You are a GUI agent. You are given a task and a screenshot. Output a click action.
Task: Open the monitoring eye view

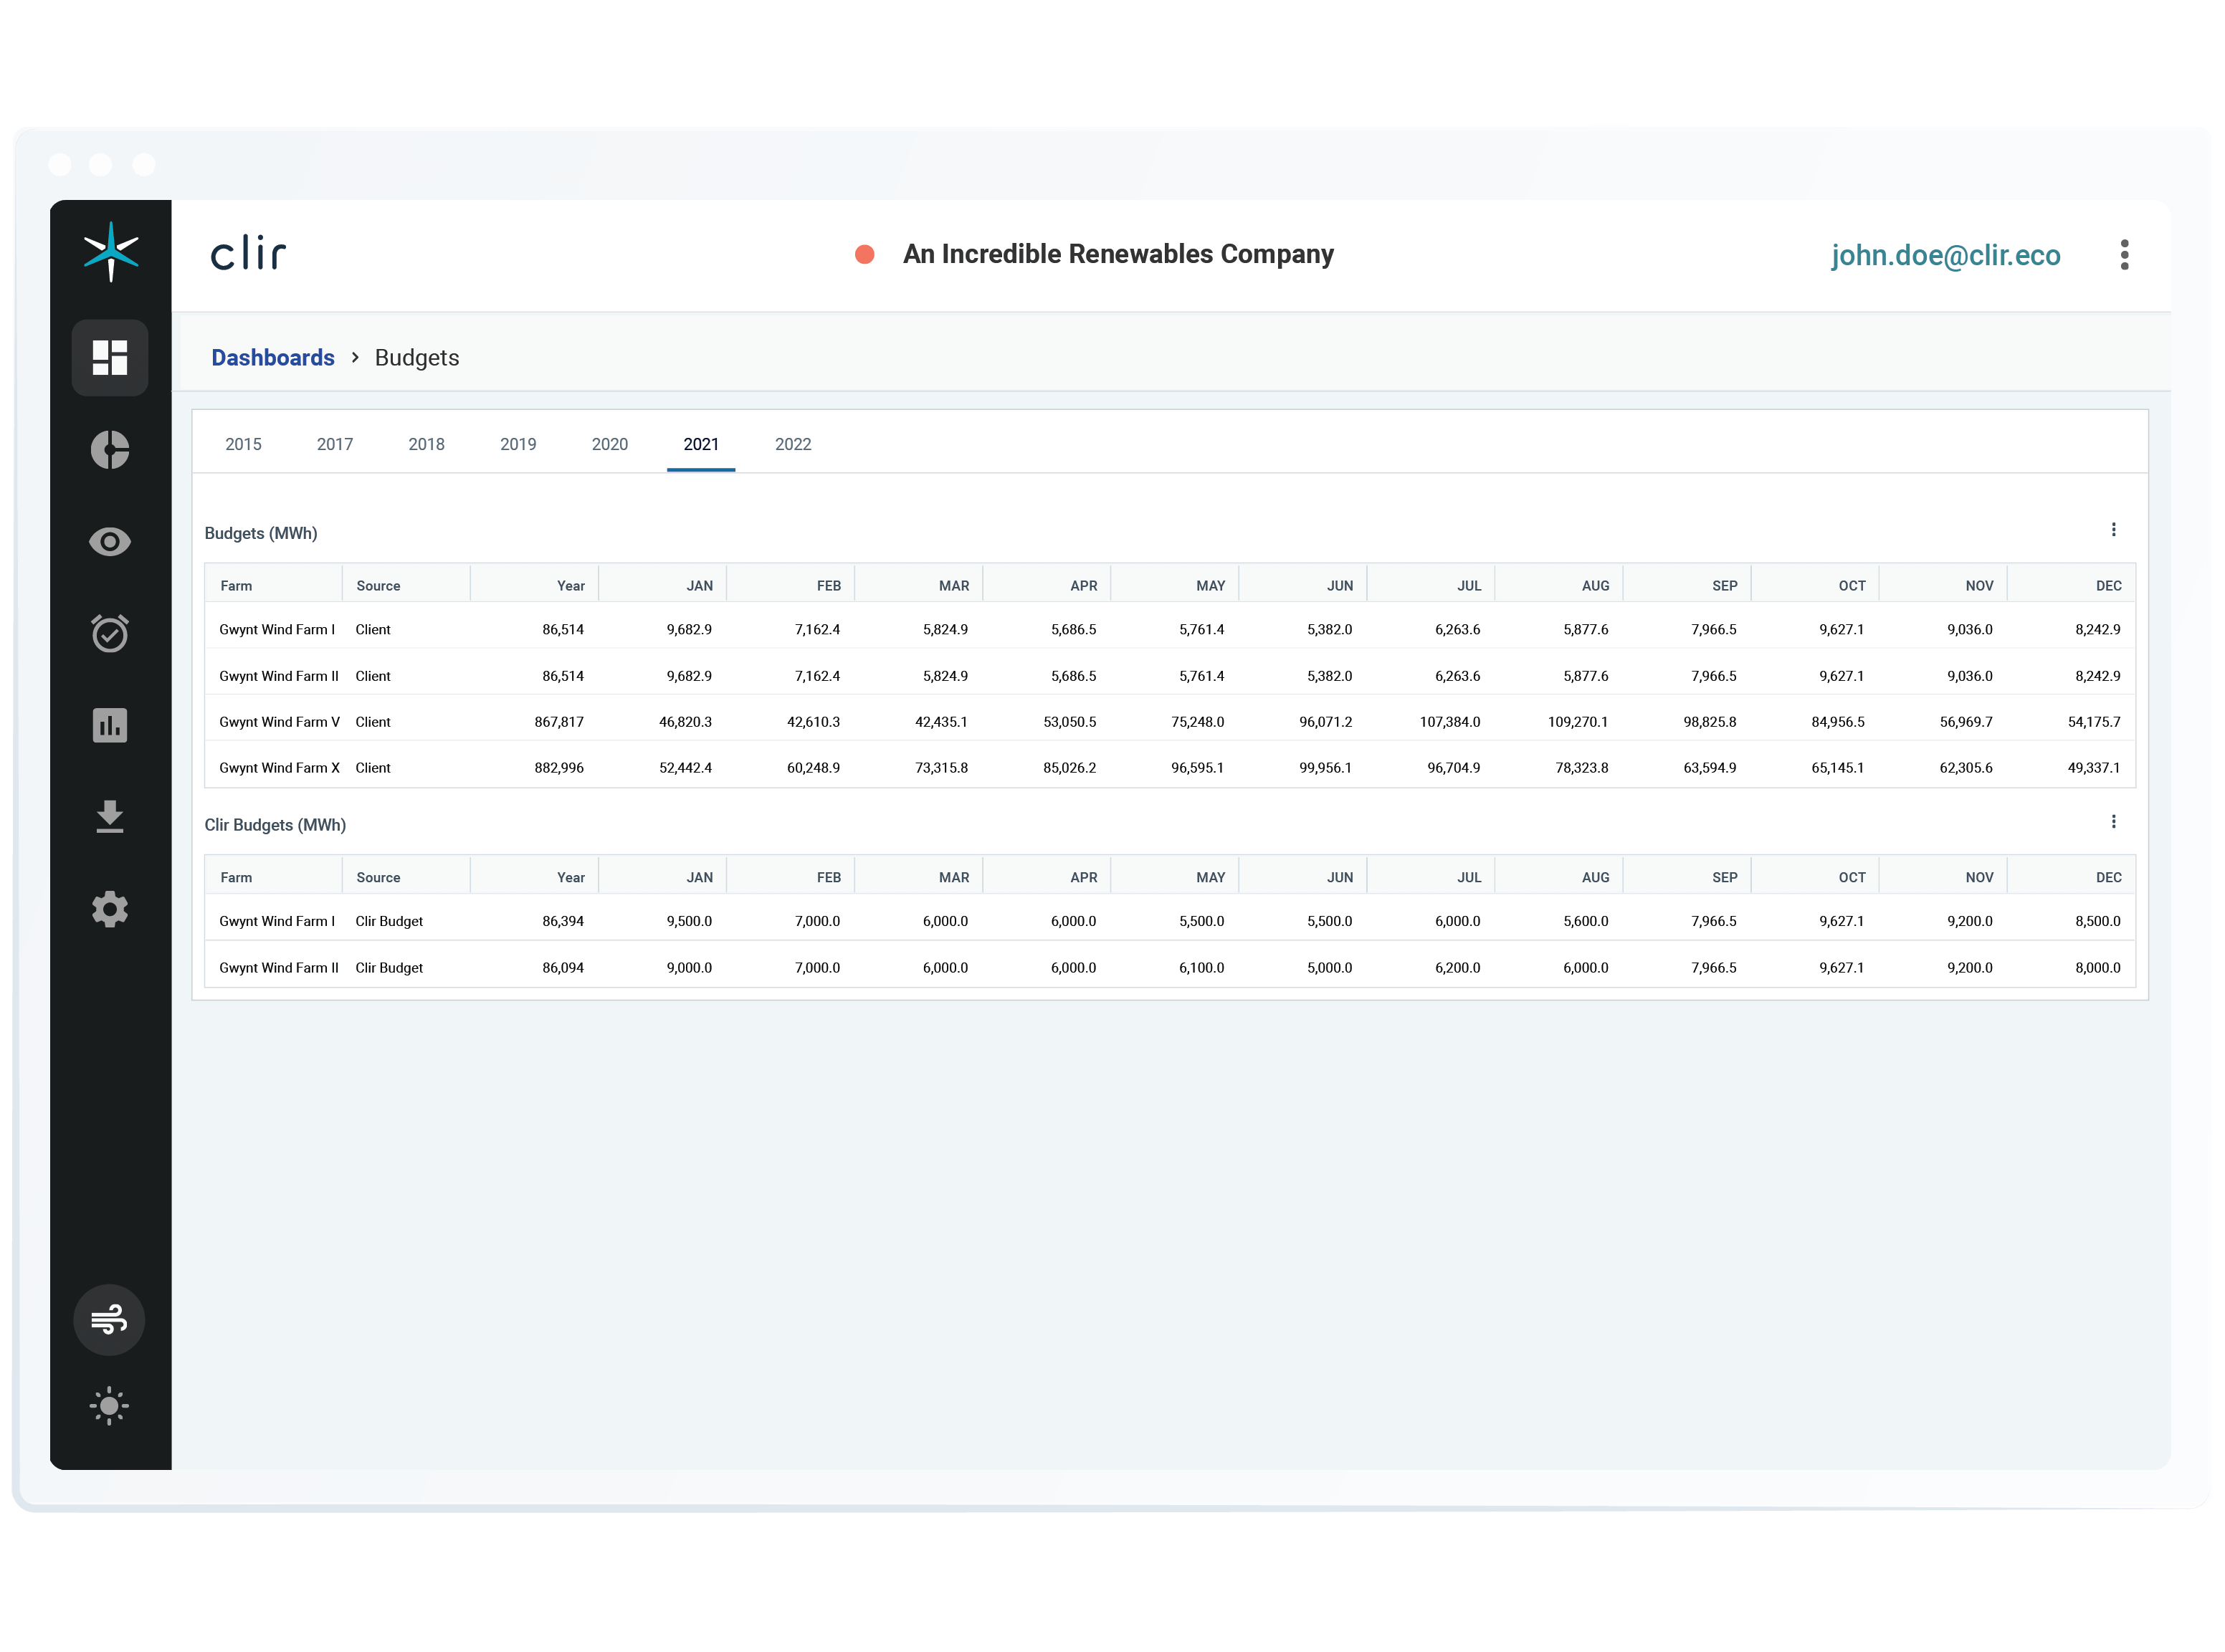[x=110, y=541]
